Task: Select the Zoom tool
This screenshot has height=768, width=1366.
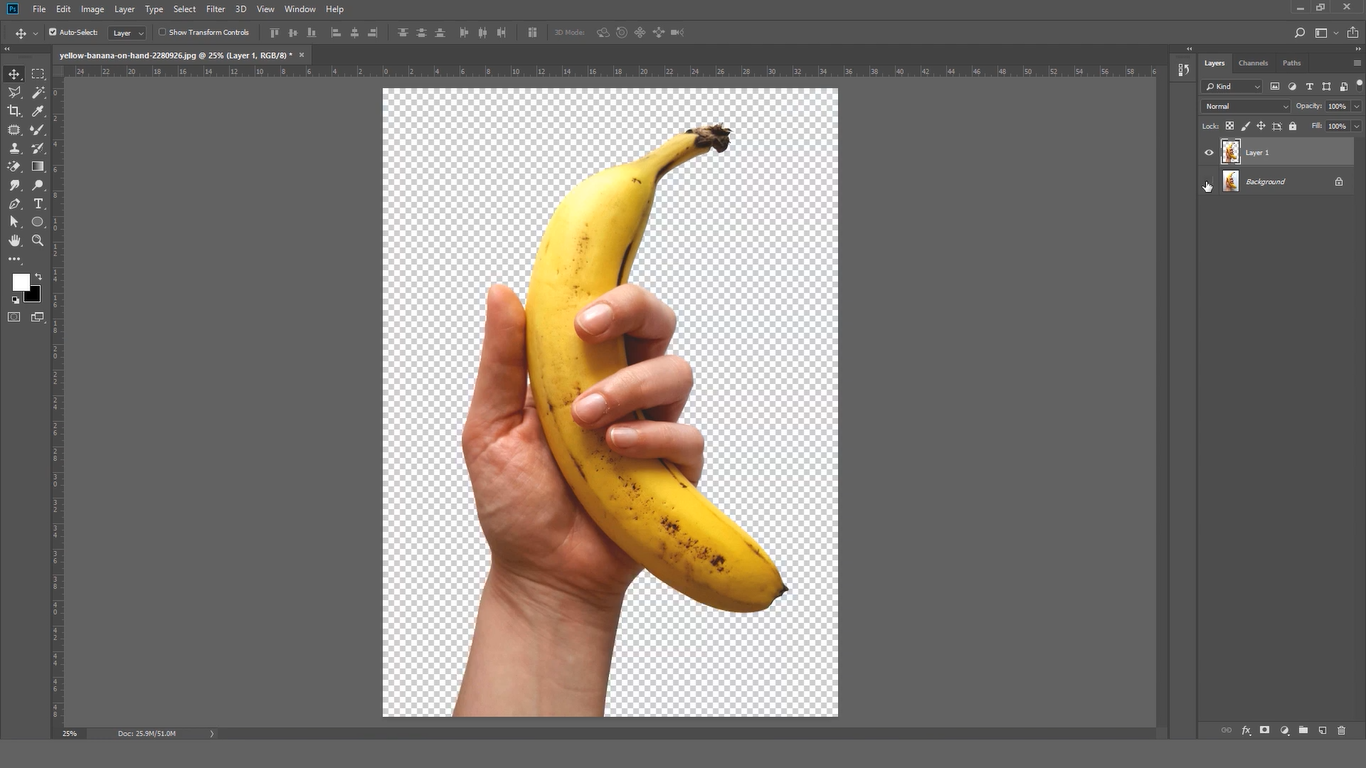Action: pyautogui.click(x=38, y=240)
